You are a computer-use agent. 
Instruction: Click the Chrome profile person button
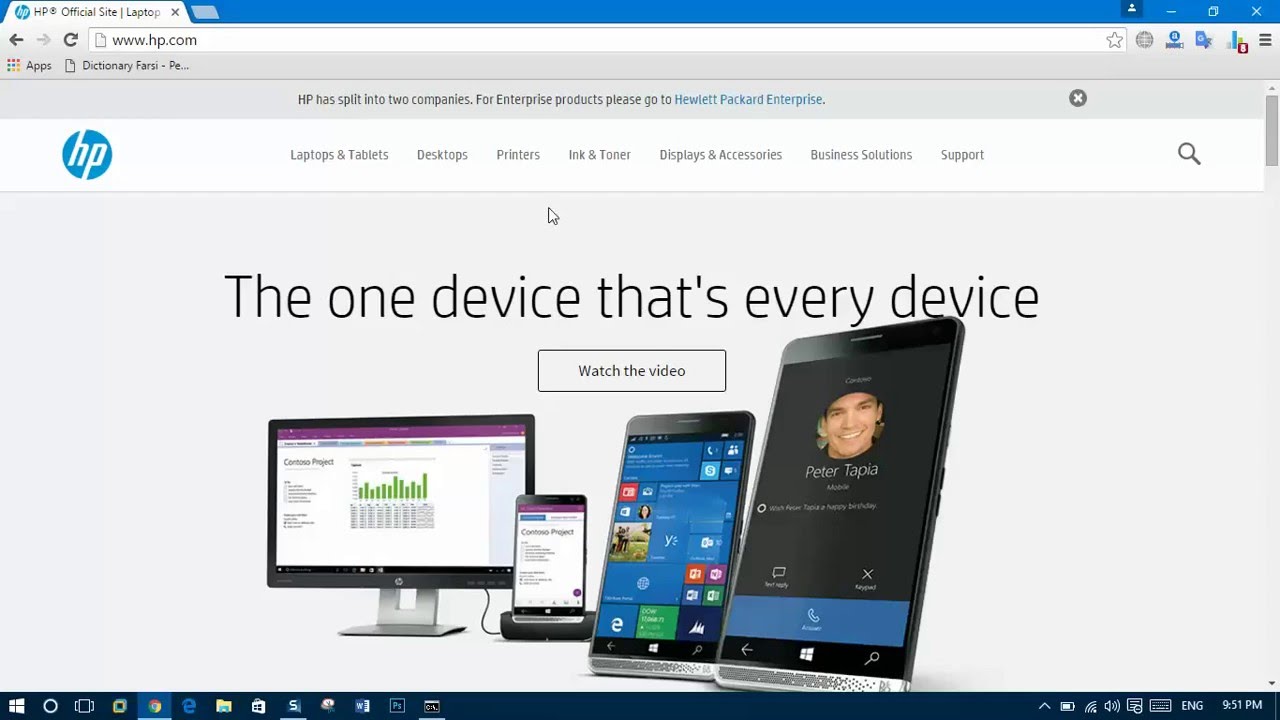(1132, 9)
